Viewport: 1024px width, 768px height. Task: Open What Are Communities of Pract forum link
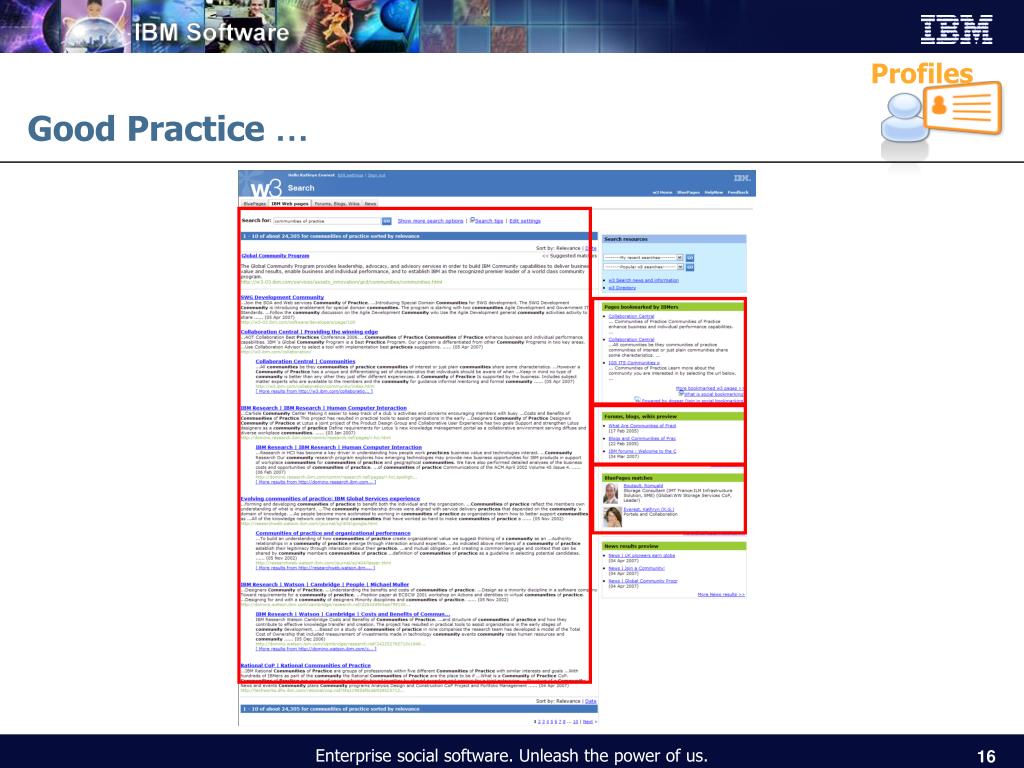click(x=642, y=426)
